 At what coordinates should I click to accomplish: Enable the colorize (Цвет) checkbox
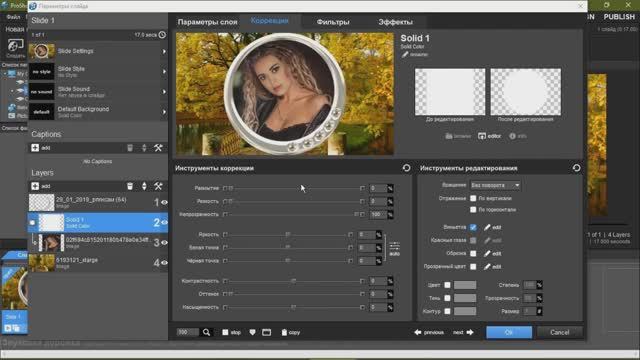(x=447, y=285)
